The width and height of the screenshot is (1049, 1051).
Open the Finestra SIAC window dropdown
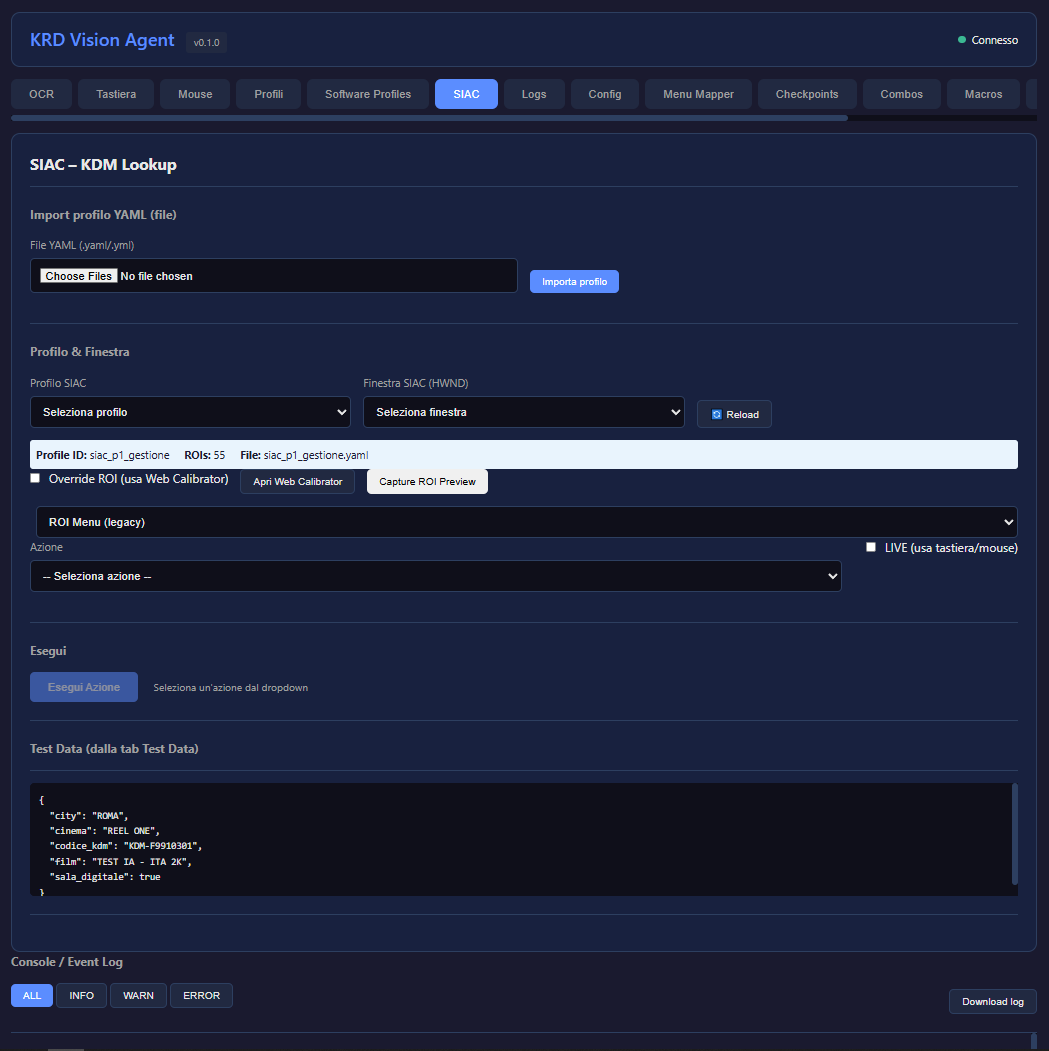(x=523, y=412)
